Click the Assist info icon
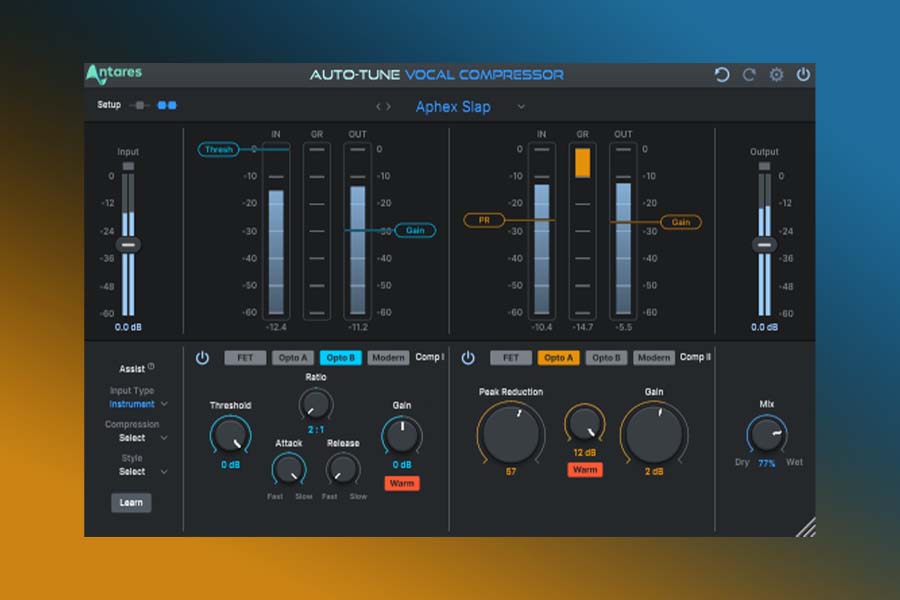This screenshot has height=600, width=900. [x=151, y=366]
